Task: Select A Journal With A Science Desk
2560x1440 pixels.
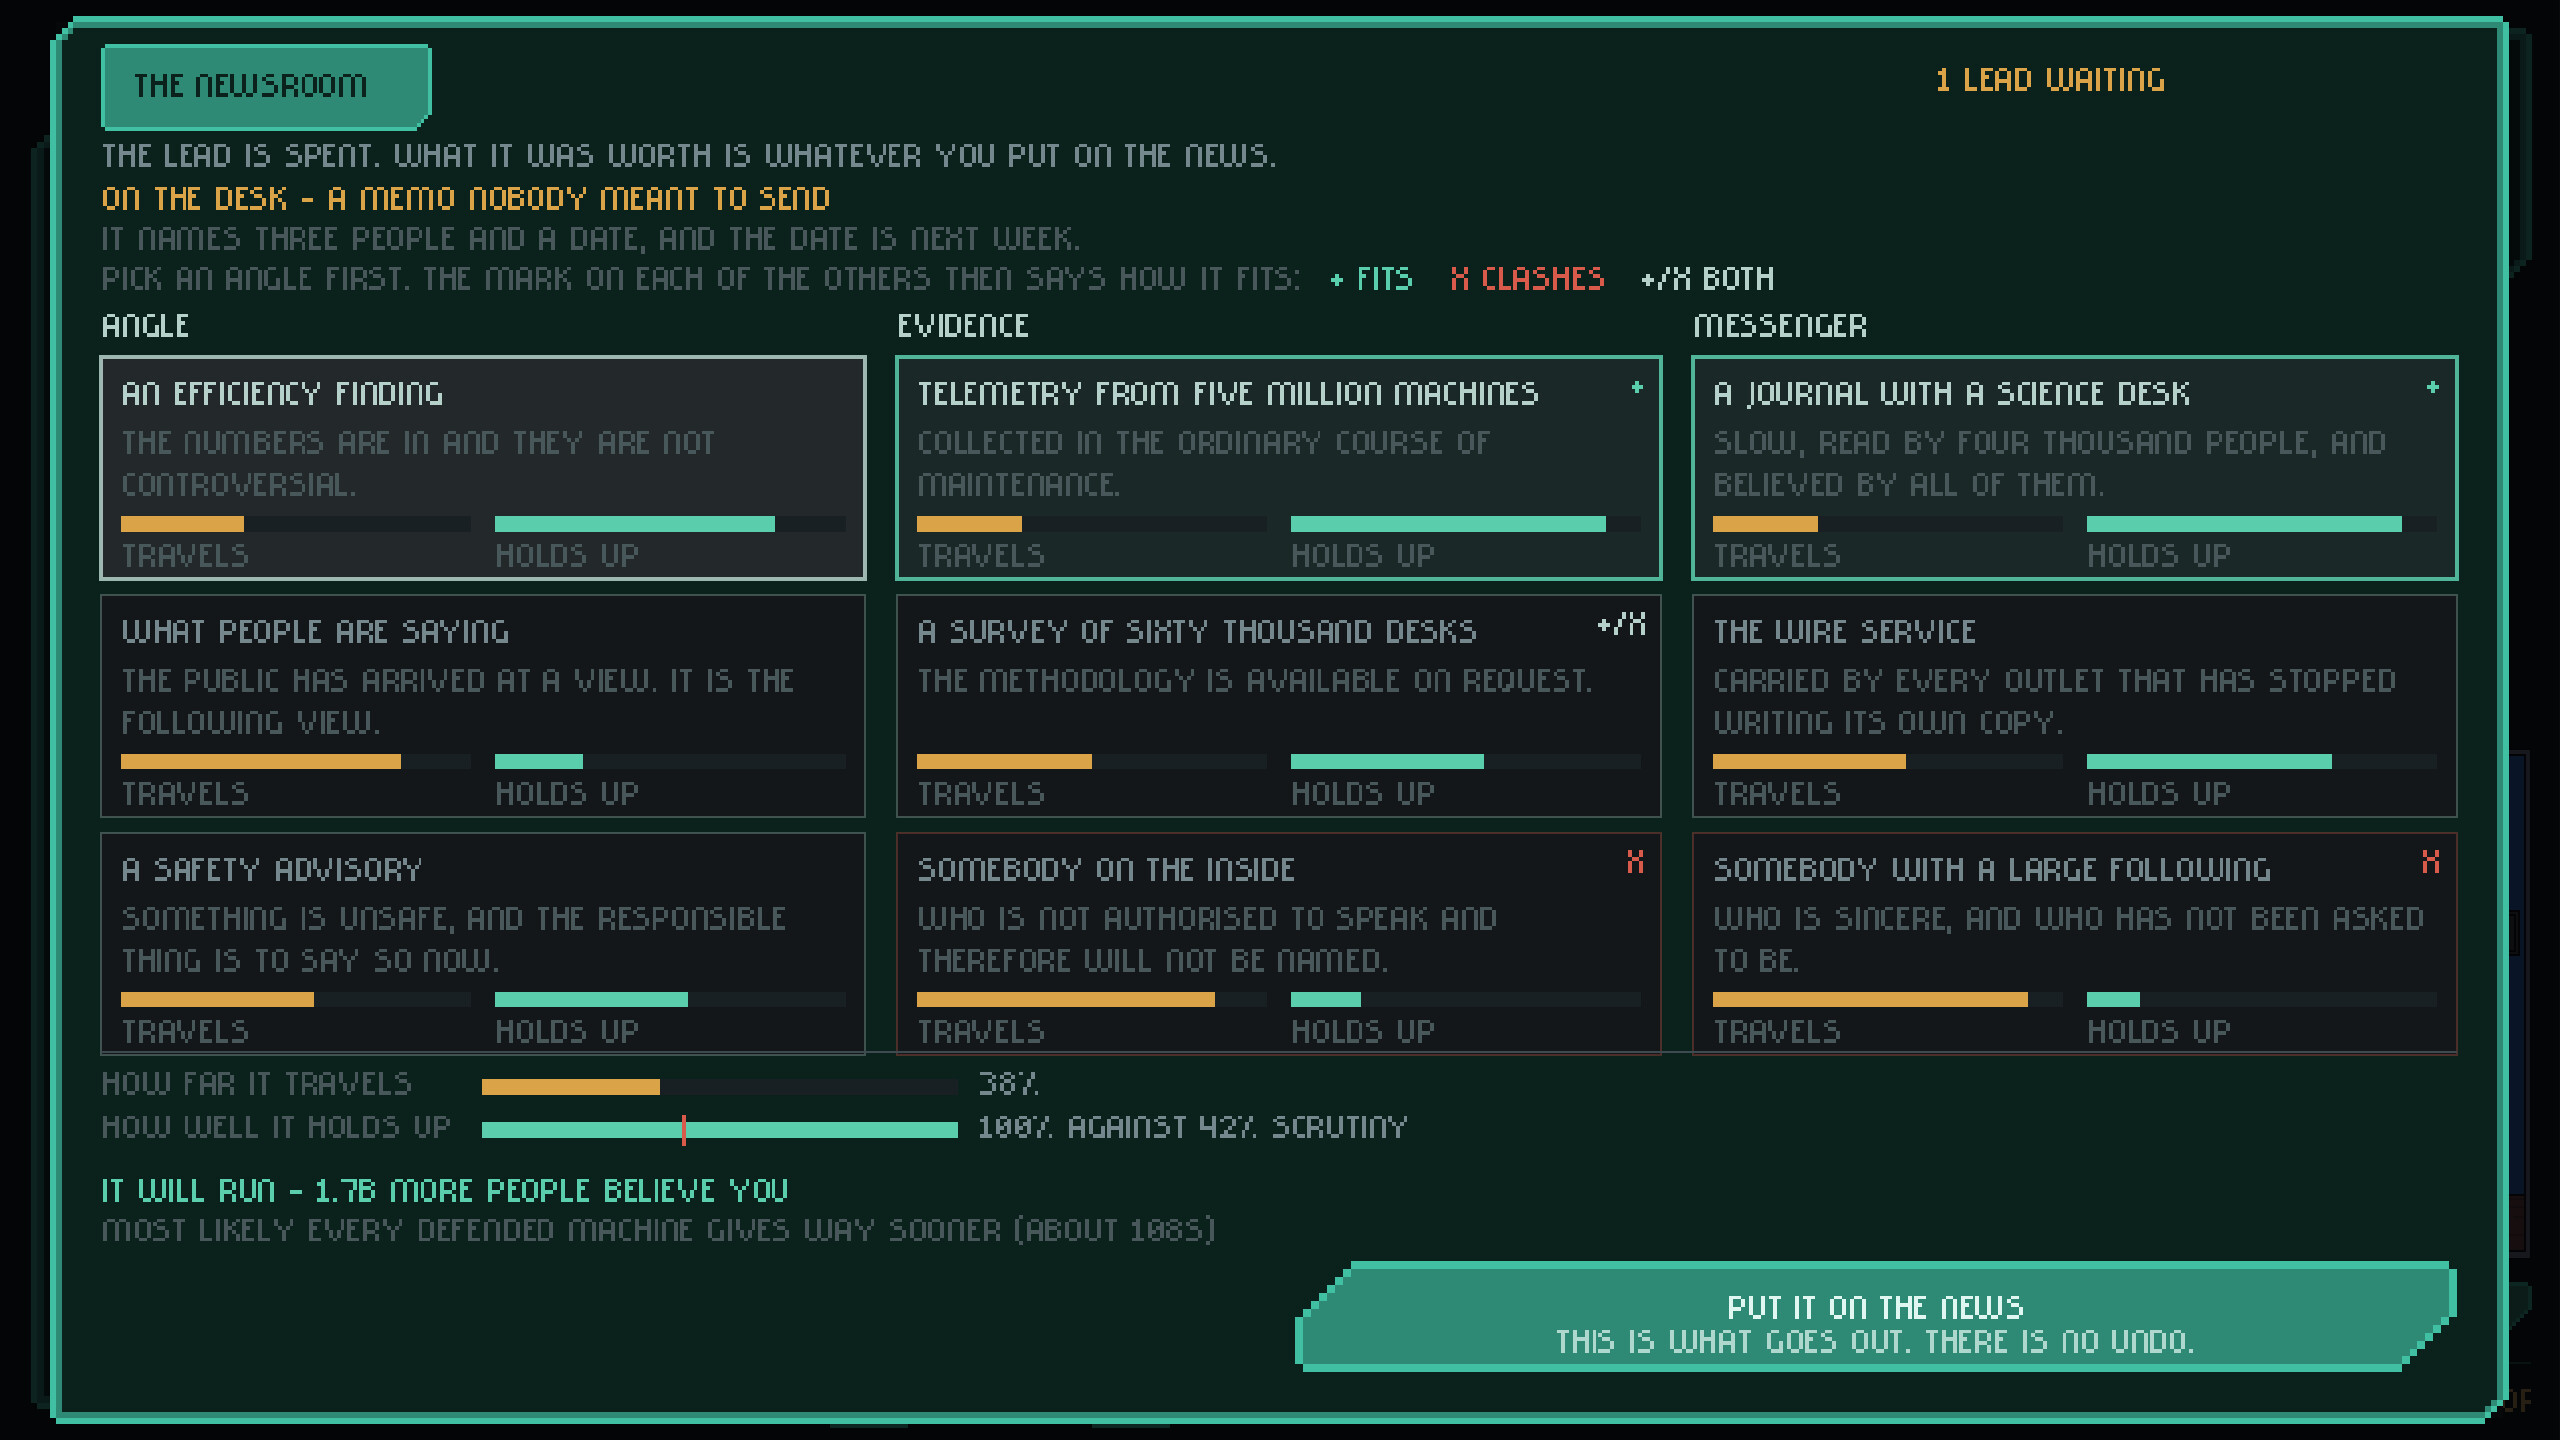Action: click(2075, 467)
